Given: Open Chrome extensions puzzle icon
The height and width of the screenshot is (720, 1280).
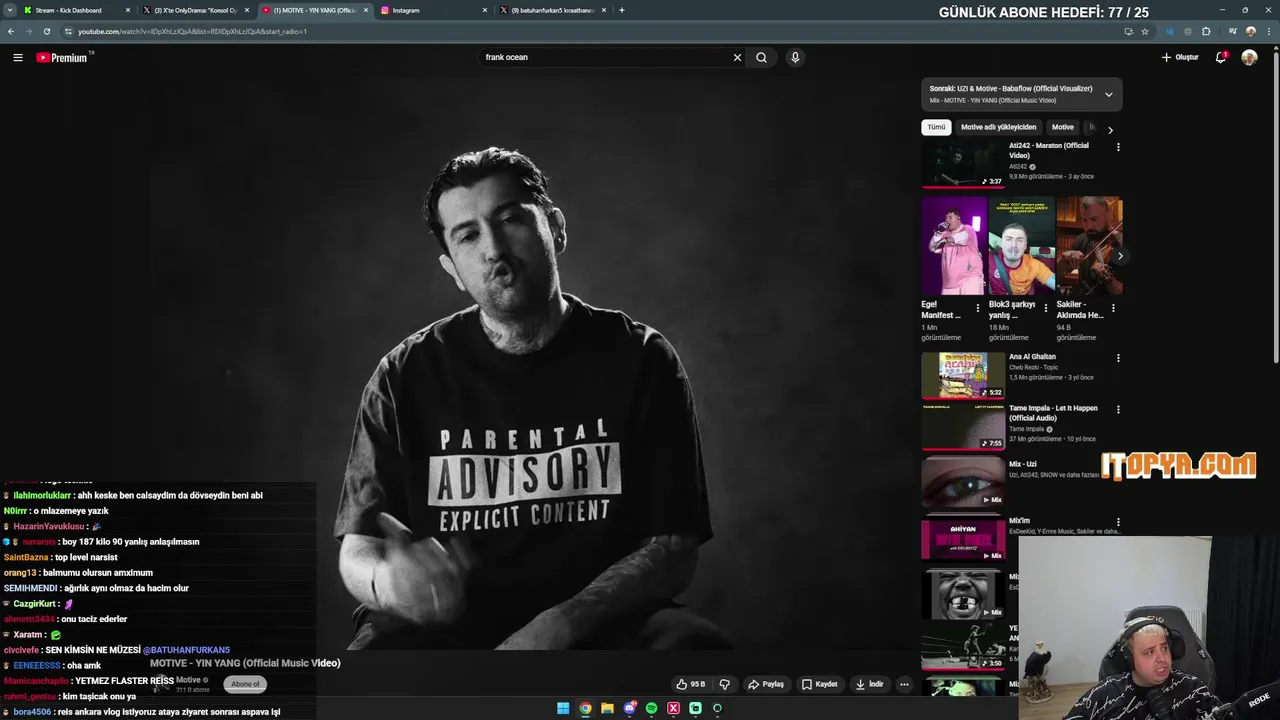Looking at the screenshot, I should click(1206, 31).
